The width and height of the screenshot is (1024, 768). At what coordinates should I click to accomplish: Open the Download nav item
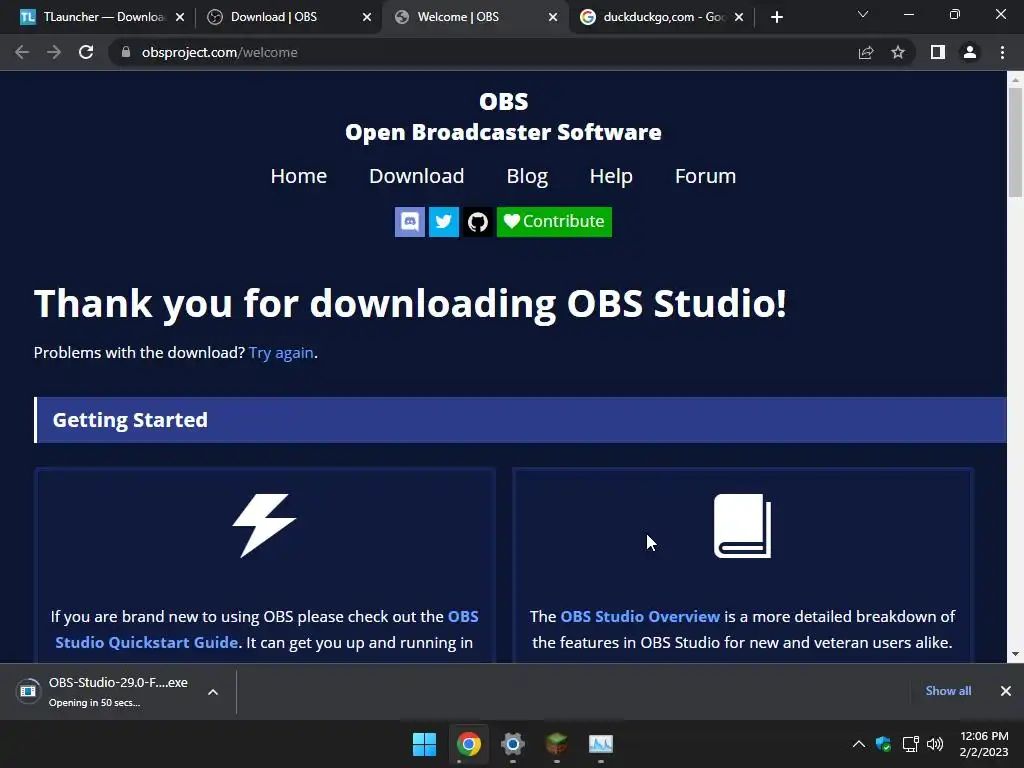tap(417, 176)
